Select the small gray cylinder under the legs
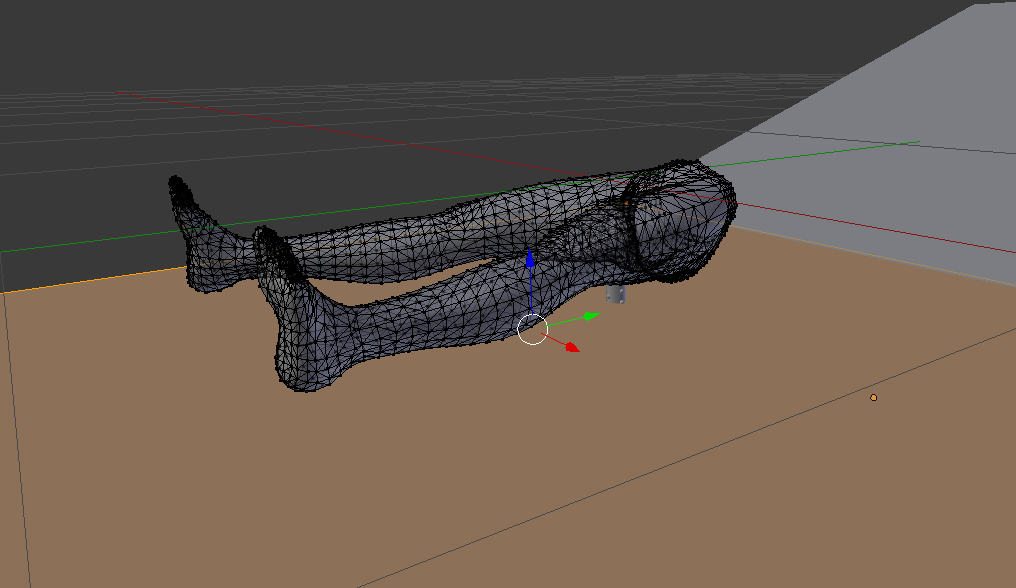The image size is (1016, 588). click(616, 294)
